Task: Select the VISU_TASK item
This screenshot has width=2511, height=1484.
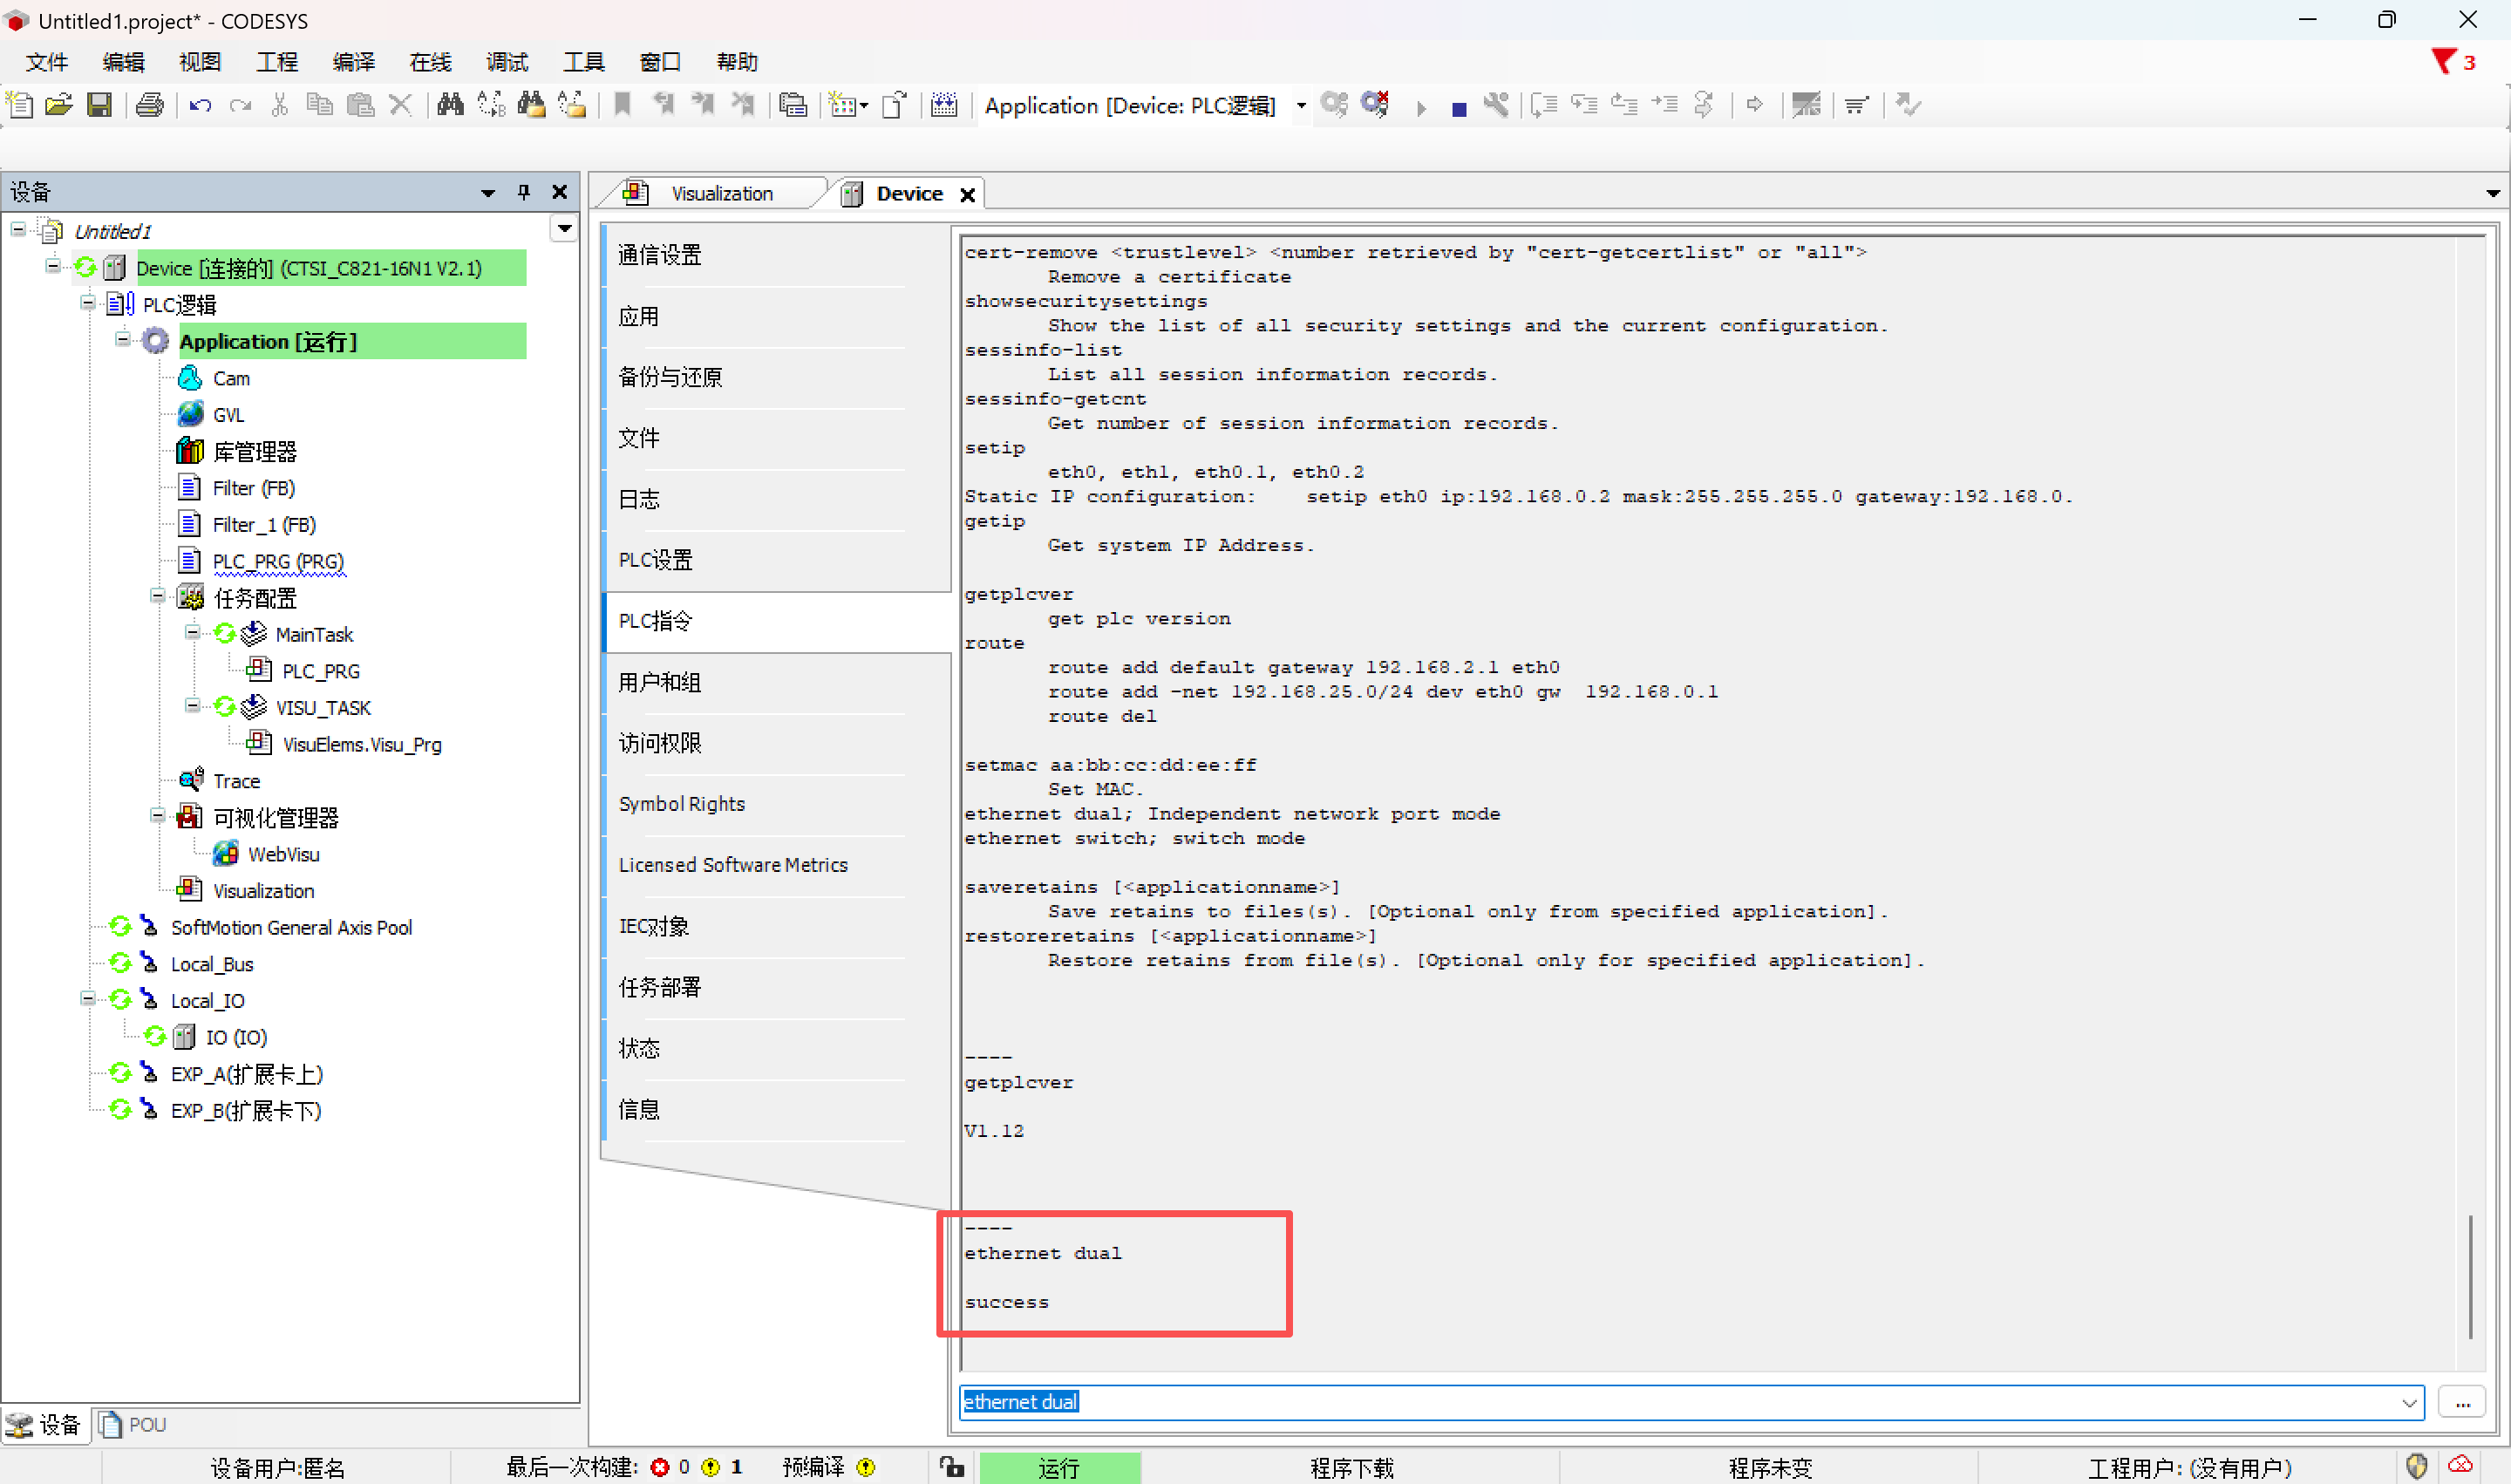Action: tap(323, 708)
